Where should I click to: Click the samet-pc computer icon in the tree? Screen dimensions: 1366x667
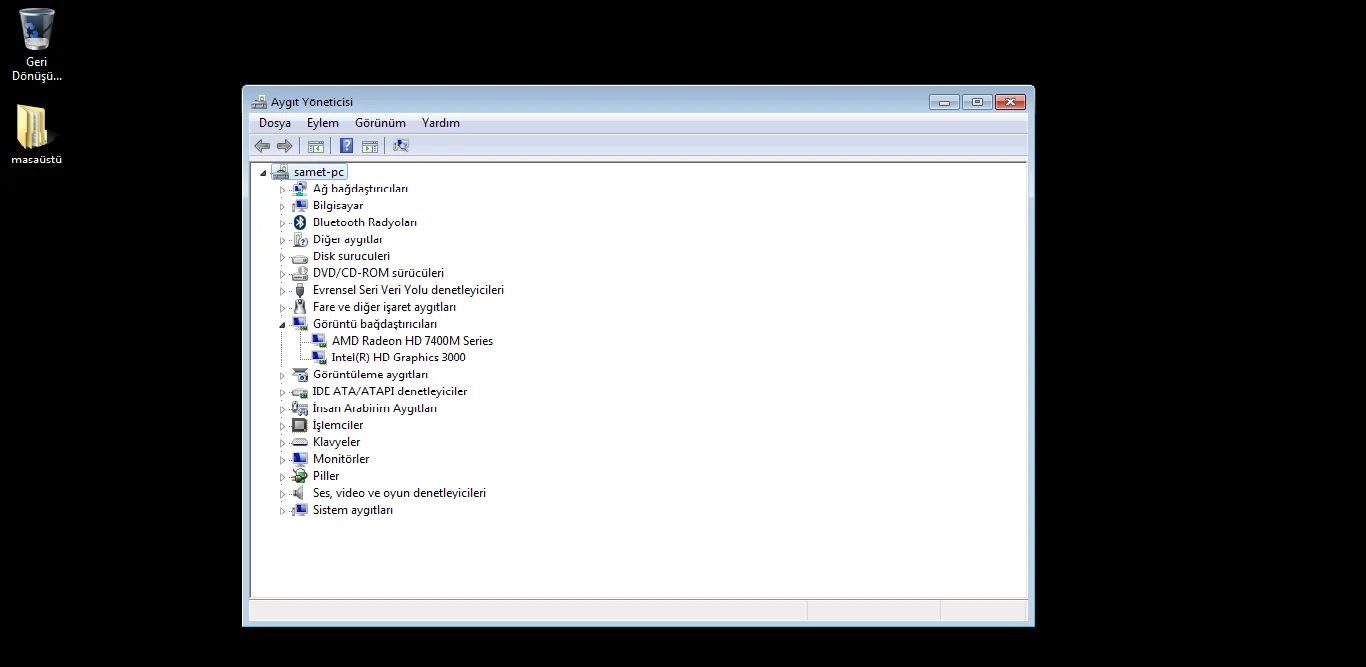pyautogui.click(x=280, y=172)
